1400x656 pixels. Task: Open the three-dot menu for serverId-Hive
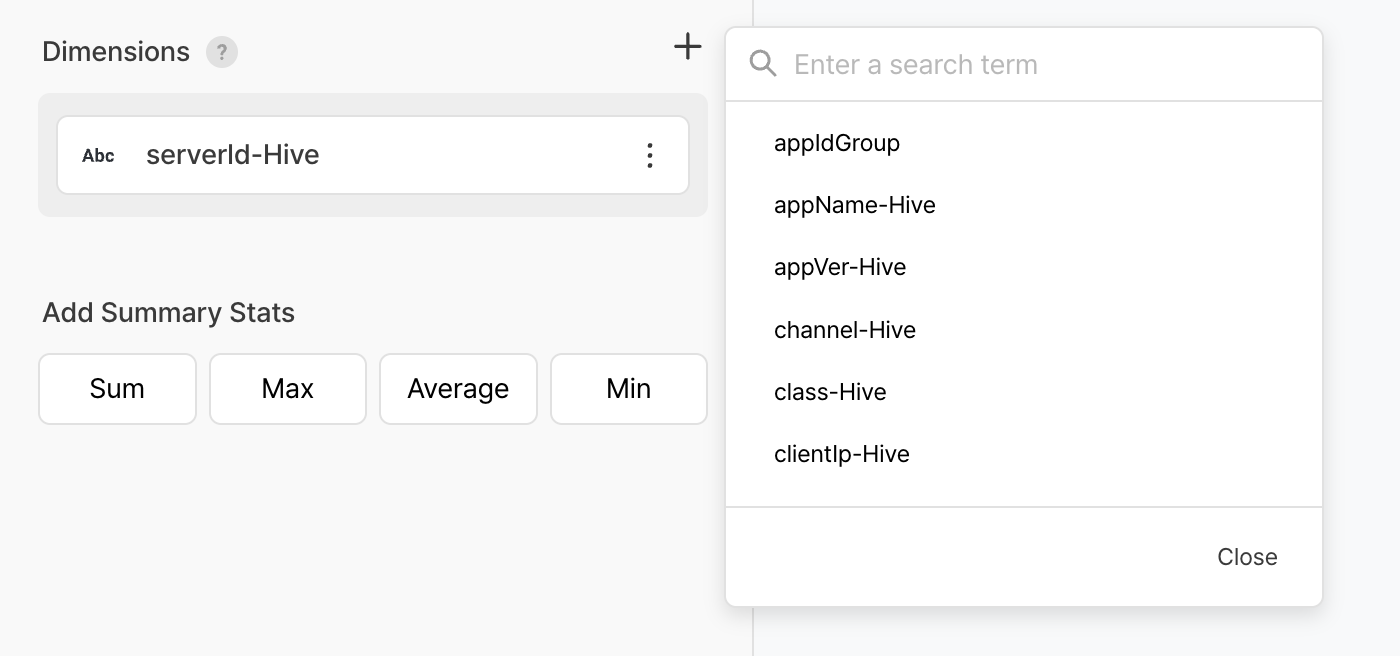[650, 155]
